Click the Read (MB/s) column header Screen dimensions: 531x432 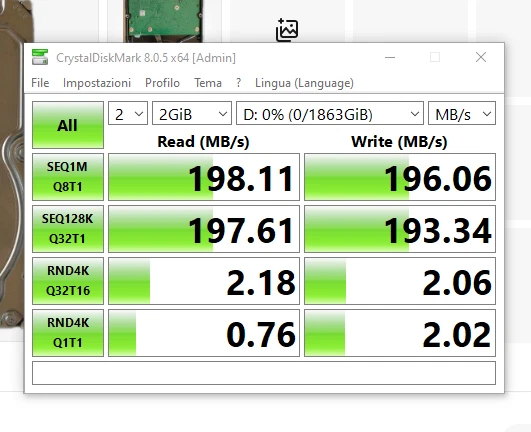click(203, 142)
